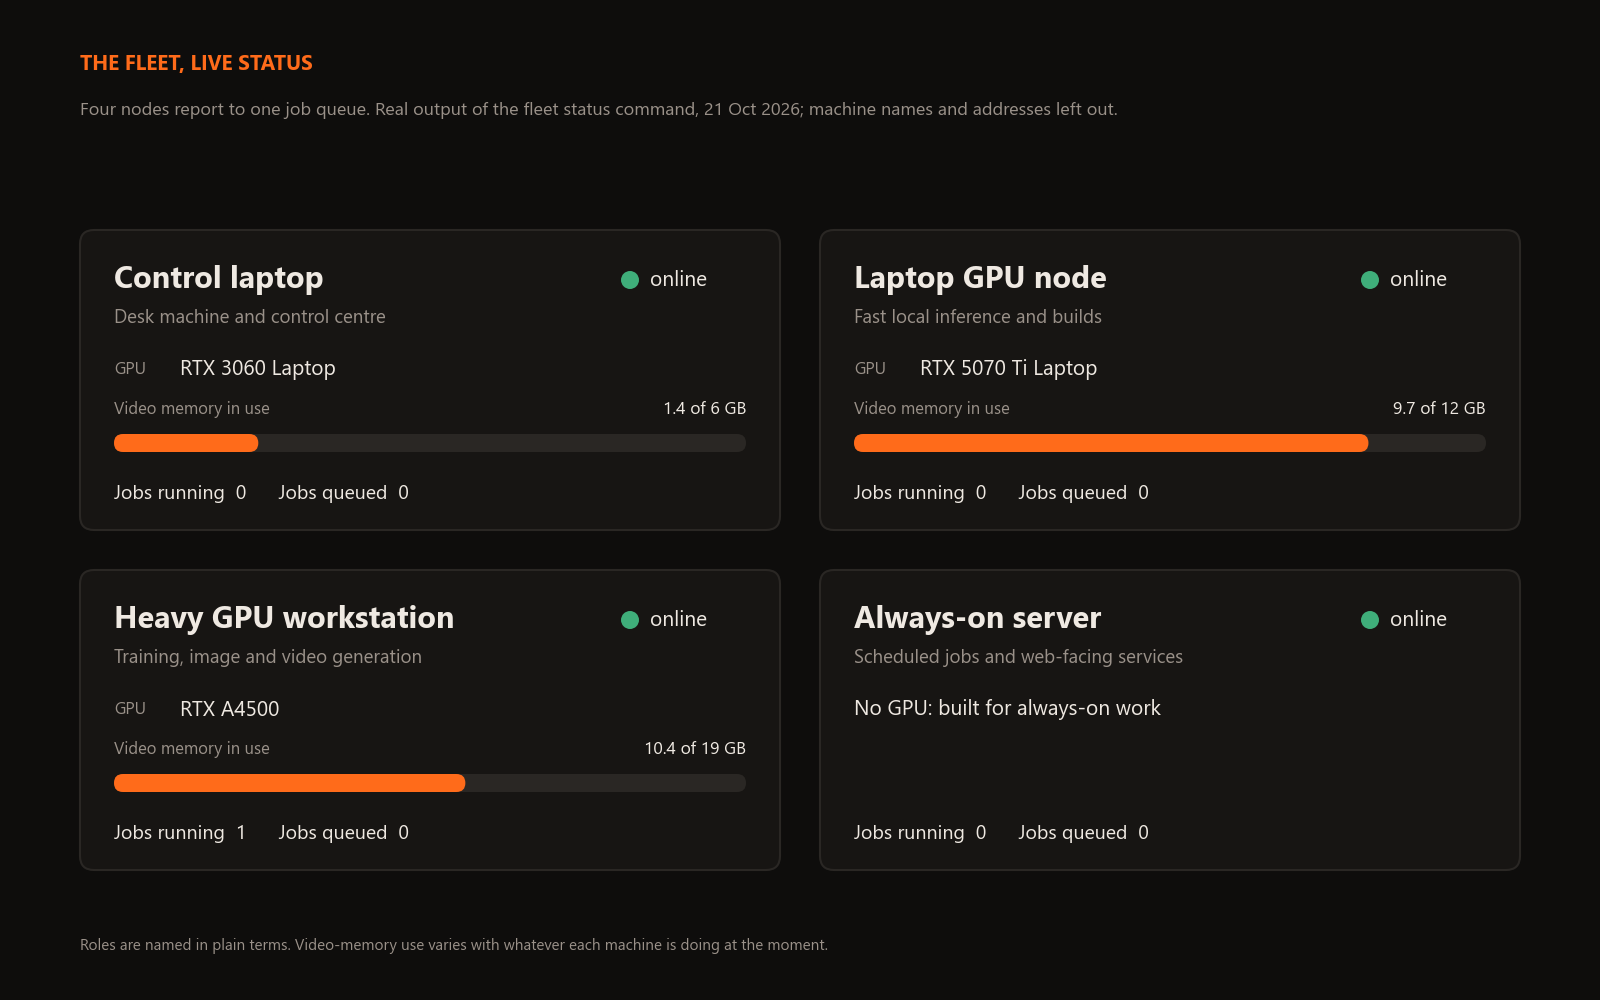The image size is (1600, 1000).
Task: Click Jobs running on Control laptop
Action: point(180,493)
